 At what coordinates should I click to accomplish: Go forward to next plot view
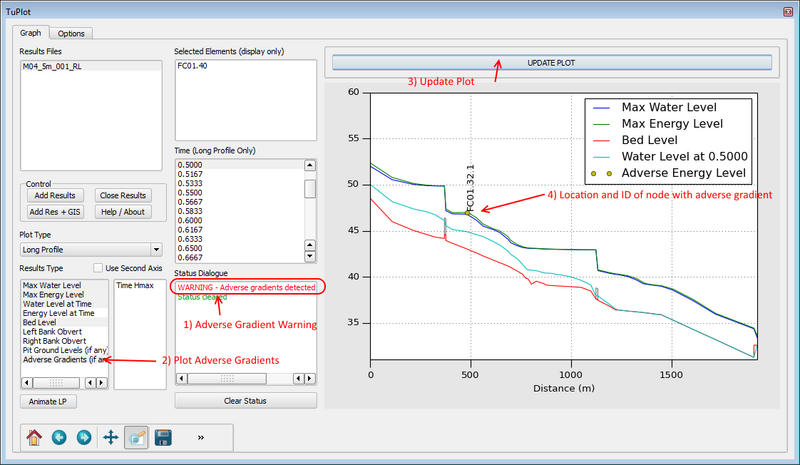pos(84,437)
